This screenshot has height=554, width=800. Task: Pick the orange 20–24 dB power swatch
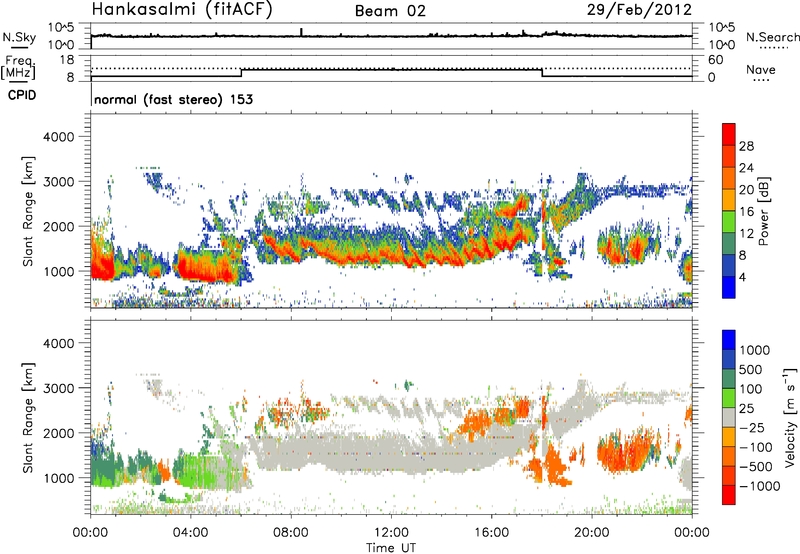[x=729, y=178]
